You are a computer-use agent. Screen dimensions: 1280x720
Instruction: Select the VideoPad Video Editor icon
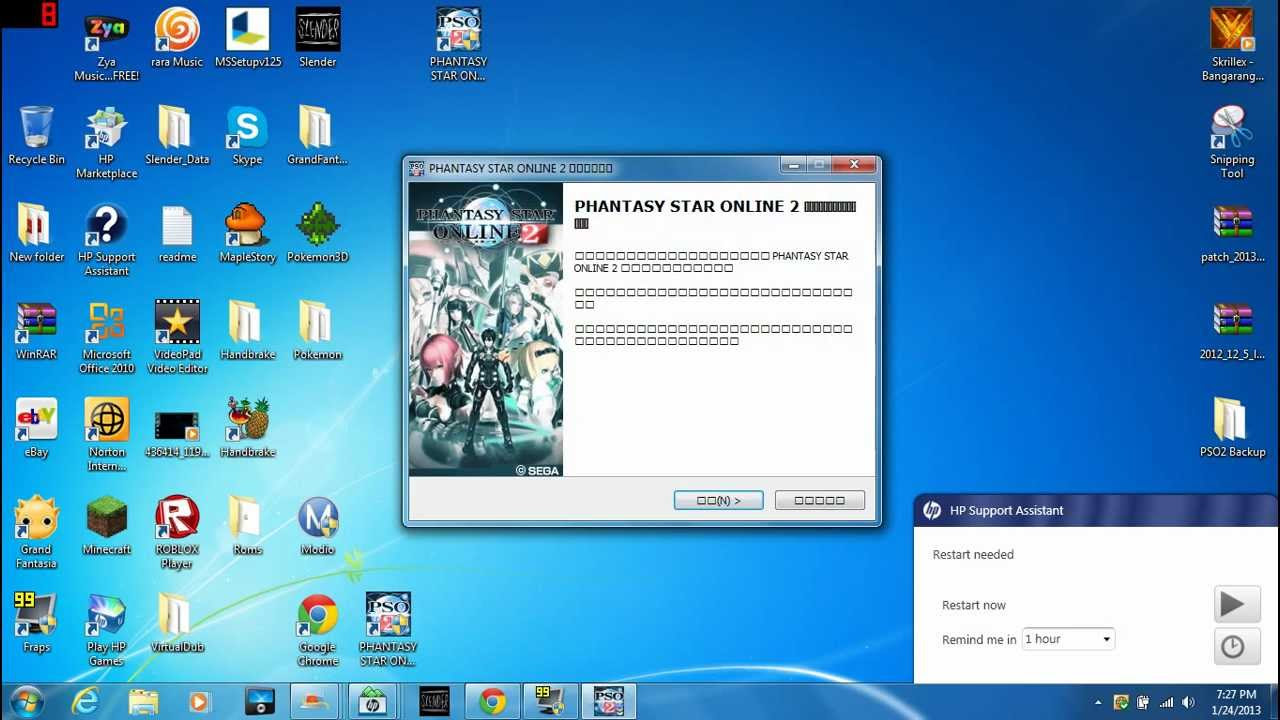point(177,338)
